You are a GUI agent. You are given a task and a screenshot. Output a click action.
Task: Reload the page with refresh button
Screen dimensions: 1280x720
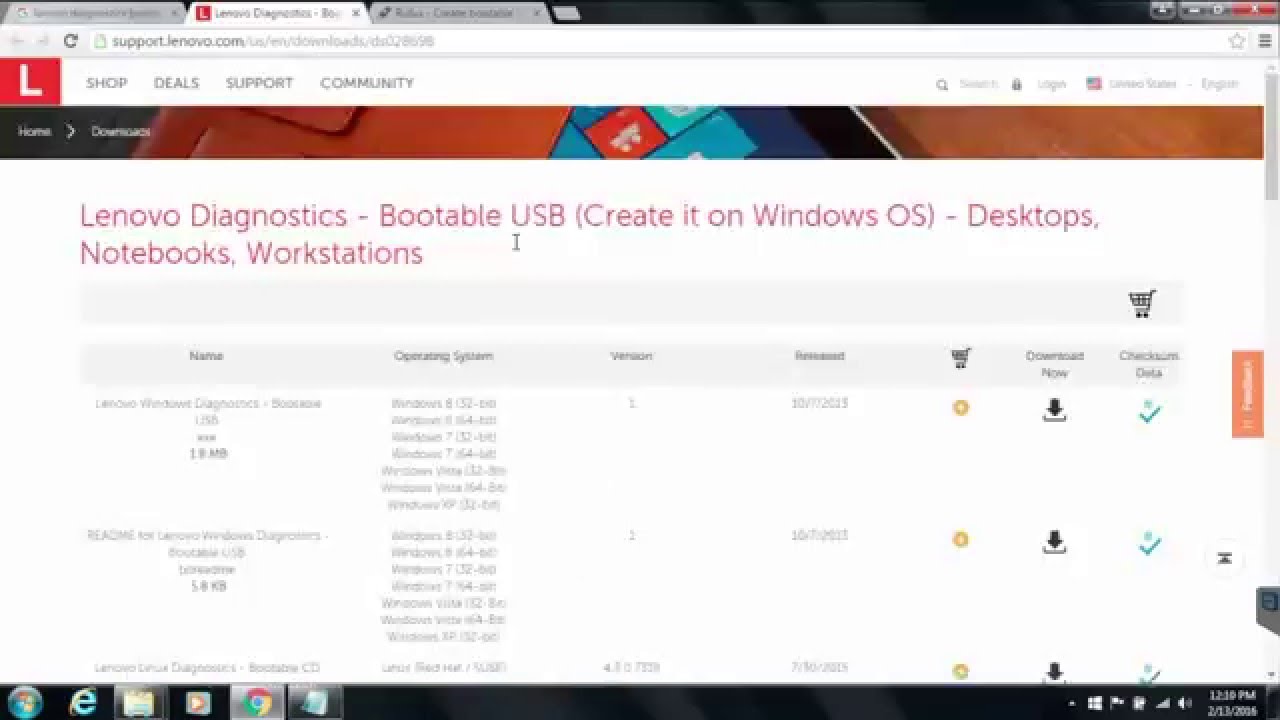(x=70, y=41)
